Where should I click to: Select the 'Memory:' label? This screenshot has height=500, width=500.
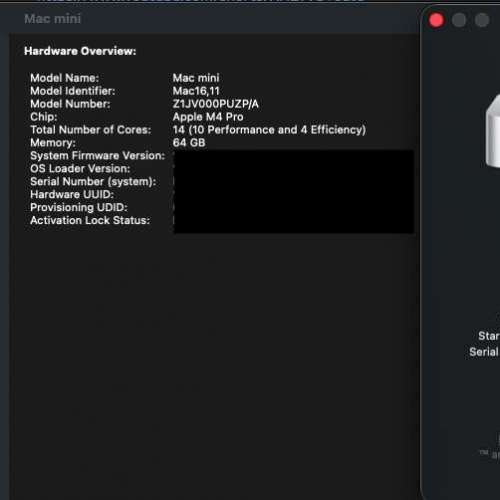pyautogui.click(x=53, y=143)
